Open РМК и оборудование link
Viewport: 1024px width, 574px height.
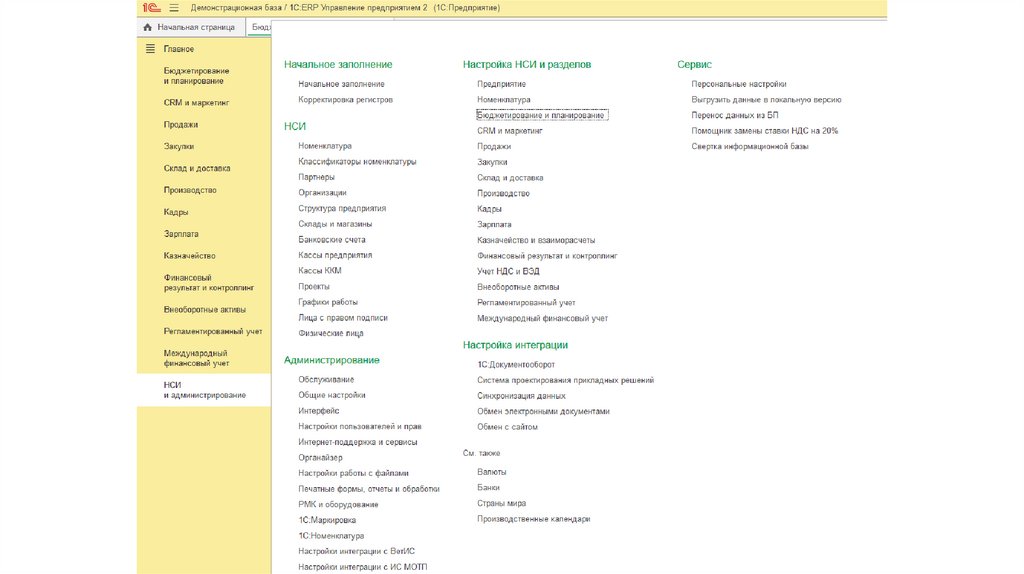[x=338, y=505]
